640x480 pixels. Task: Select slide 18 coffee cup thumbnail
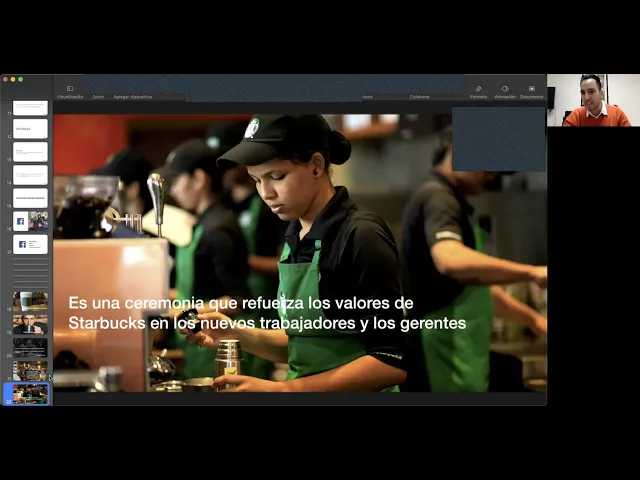(30, 301)
